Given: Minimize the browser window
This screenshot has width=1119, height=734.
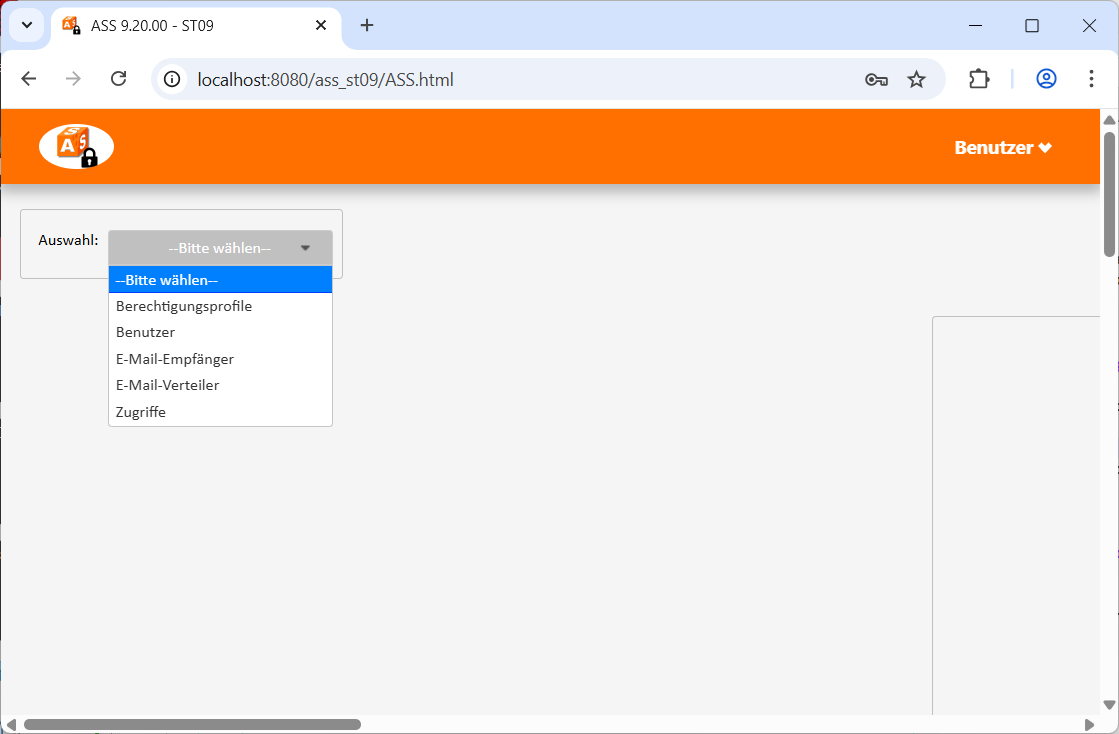Looking at the screenshot, I should pyautogui.click(x=976, y=26).
